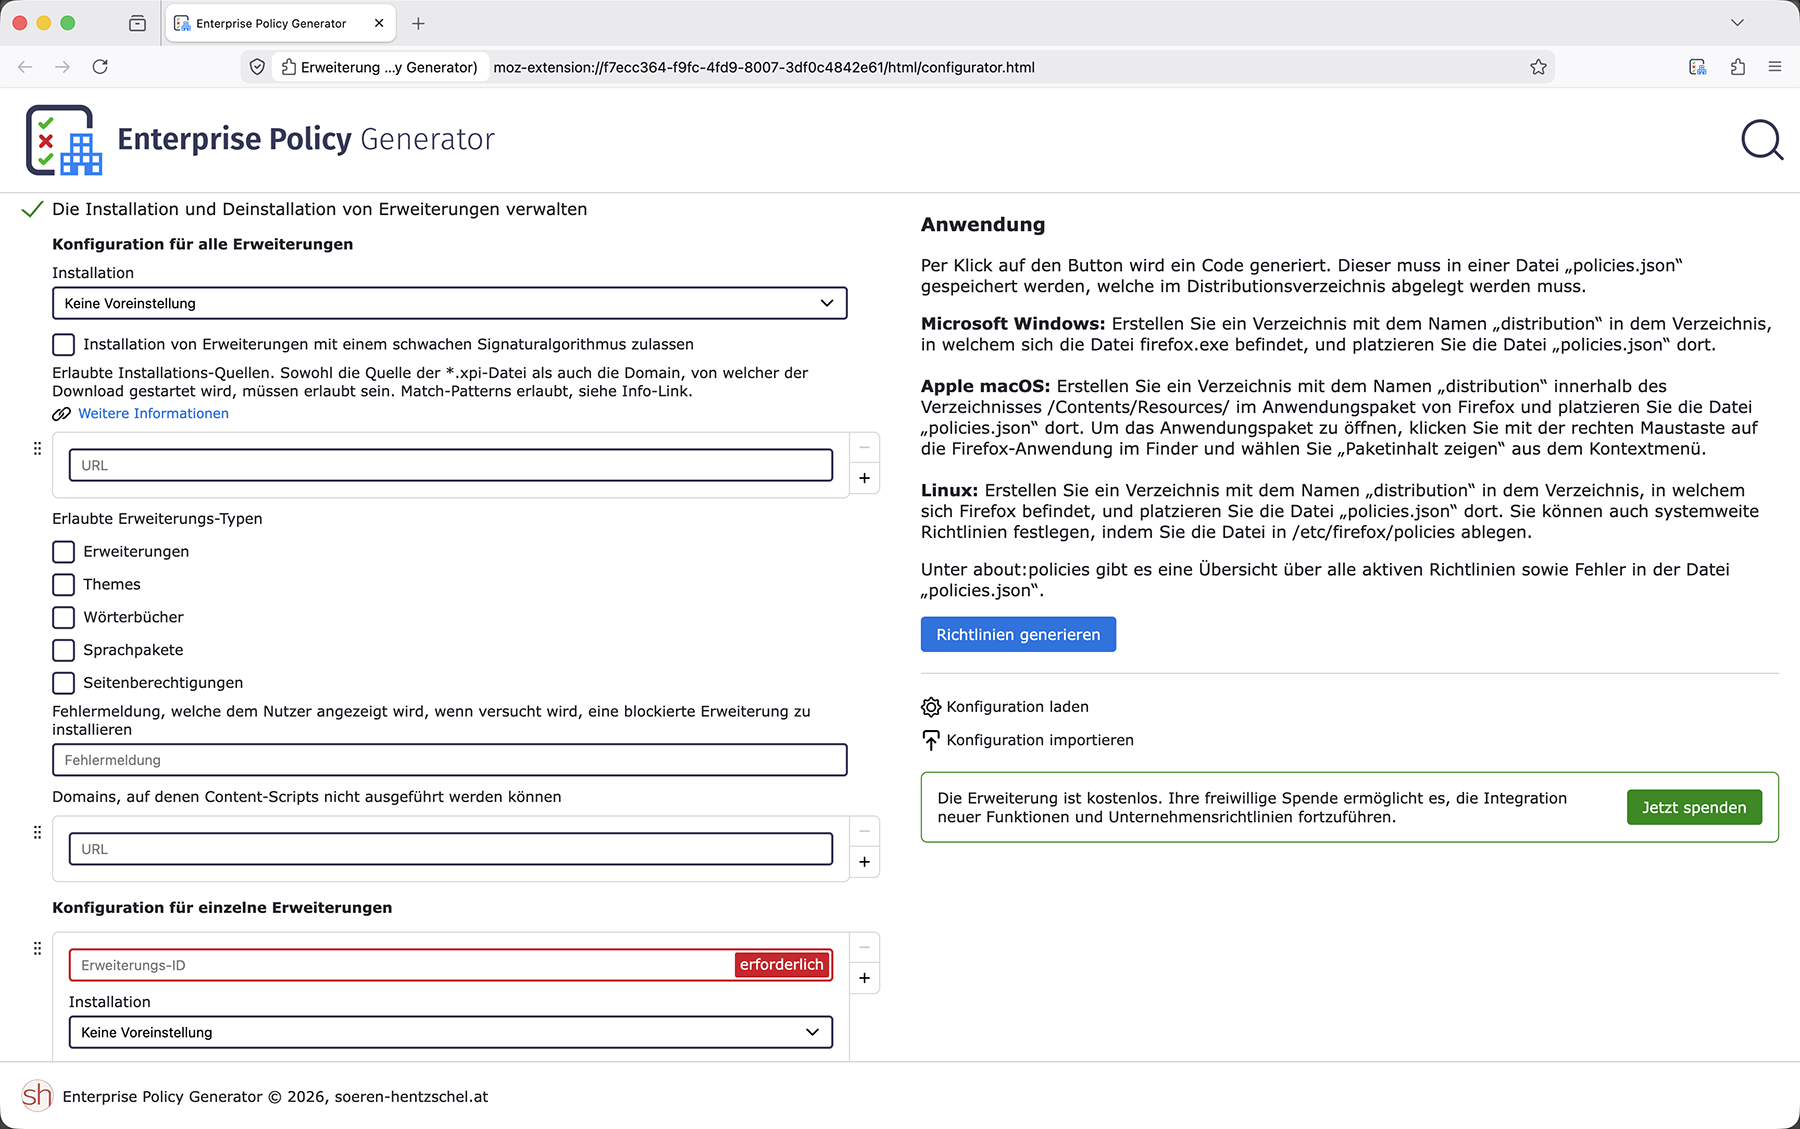Open the Firefox hamburger application menu
This screenshot has width=1800, height=1129.
click(1775, 67)
